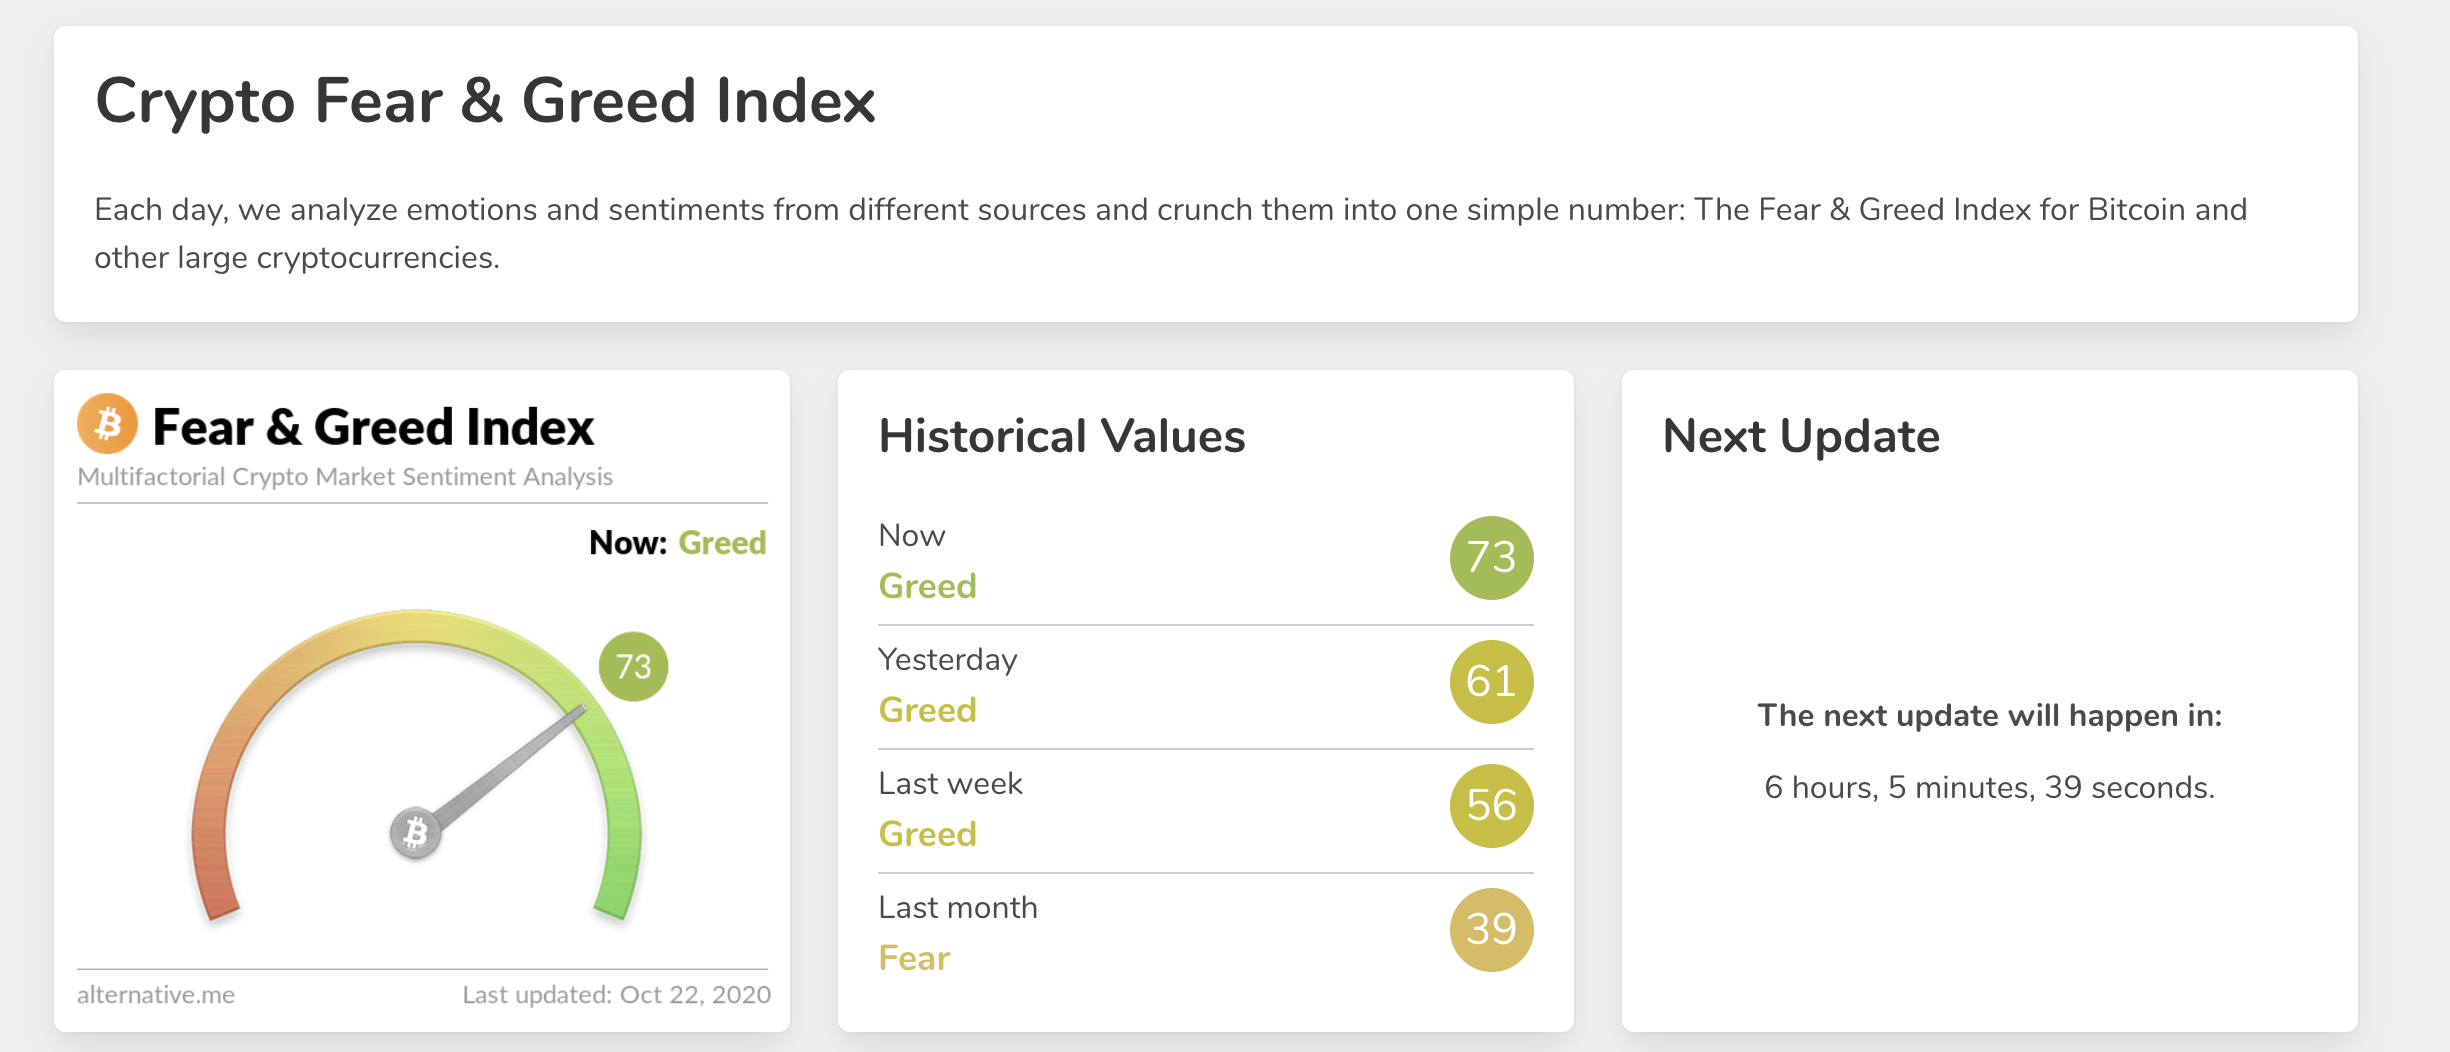Click the Next Update heading
Viewport: 2450px width, 1052px height.
pyautogui.click(x=1801, y=436)
